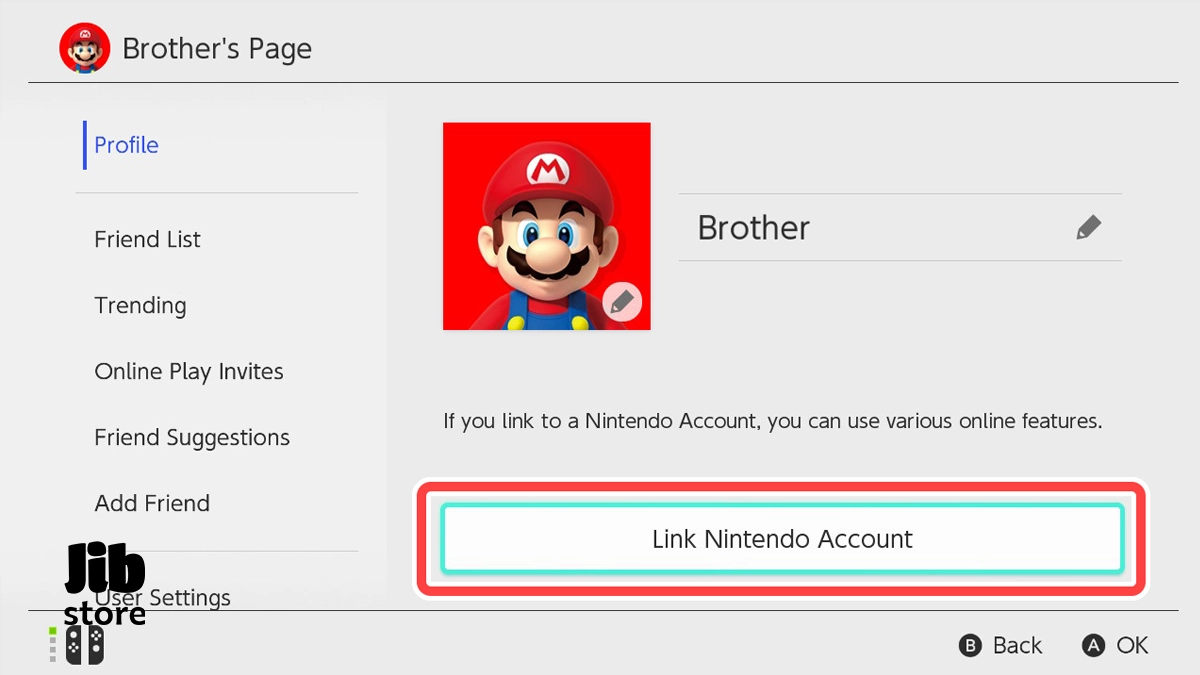
Task: Edit profile picture using pencil icon on Mario image
Action: (622, 301)
